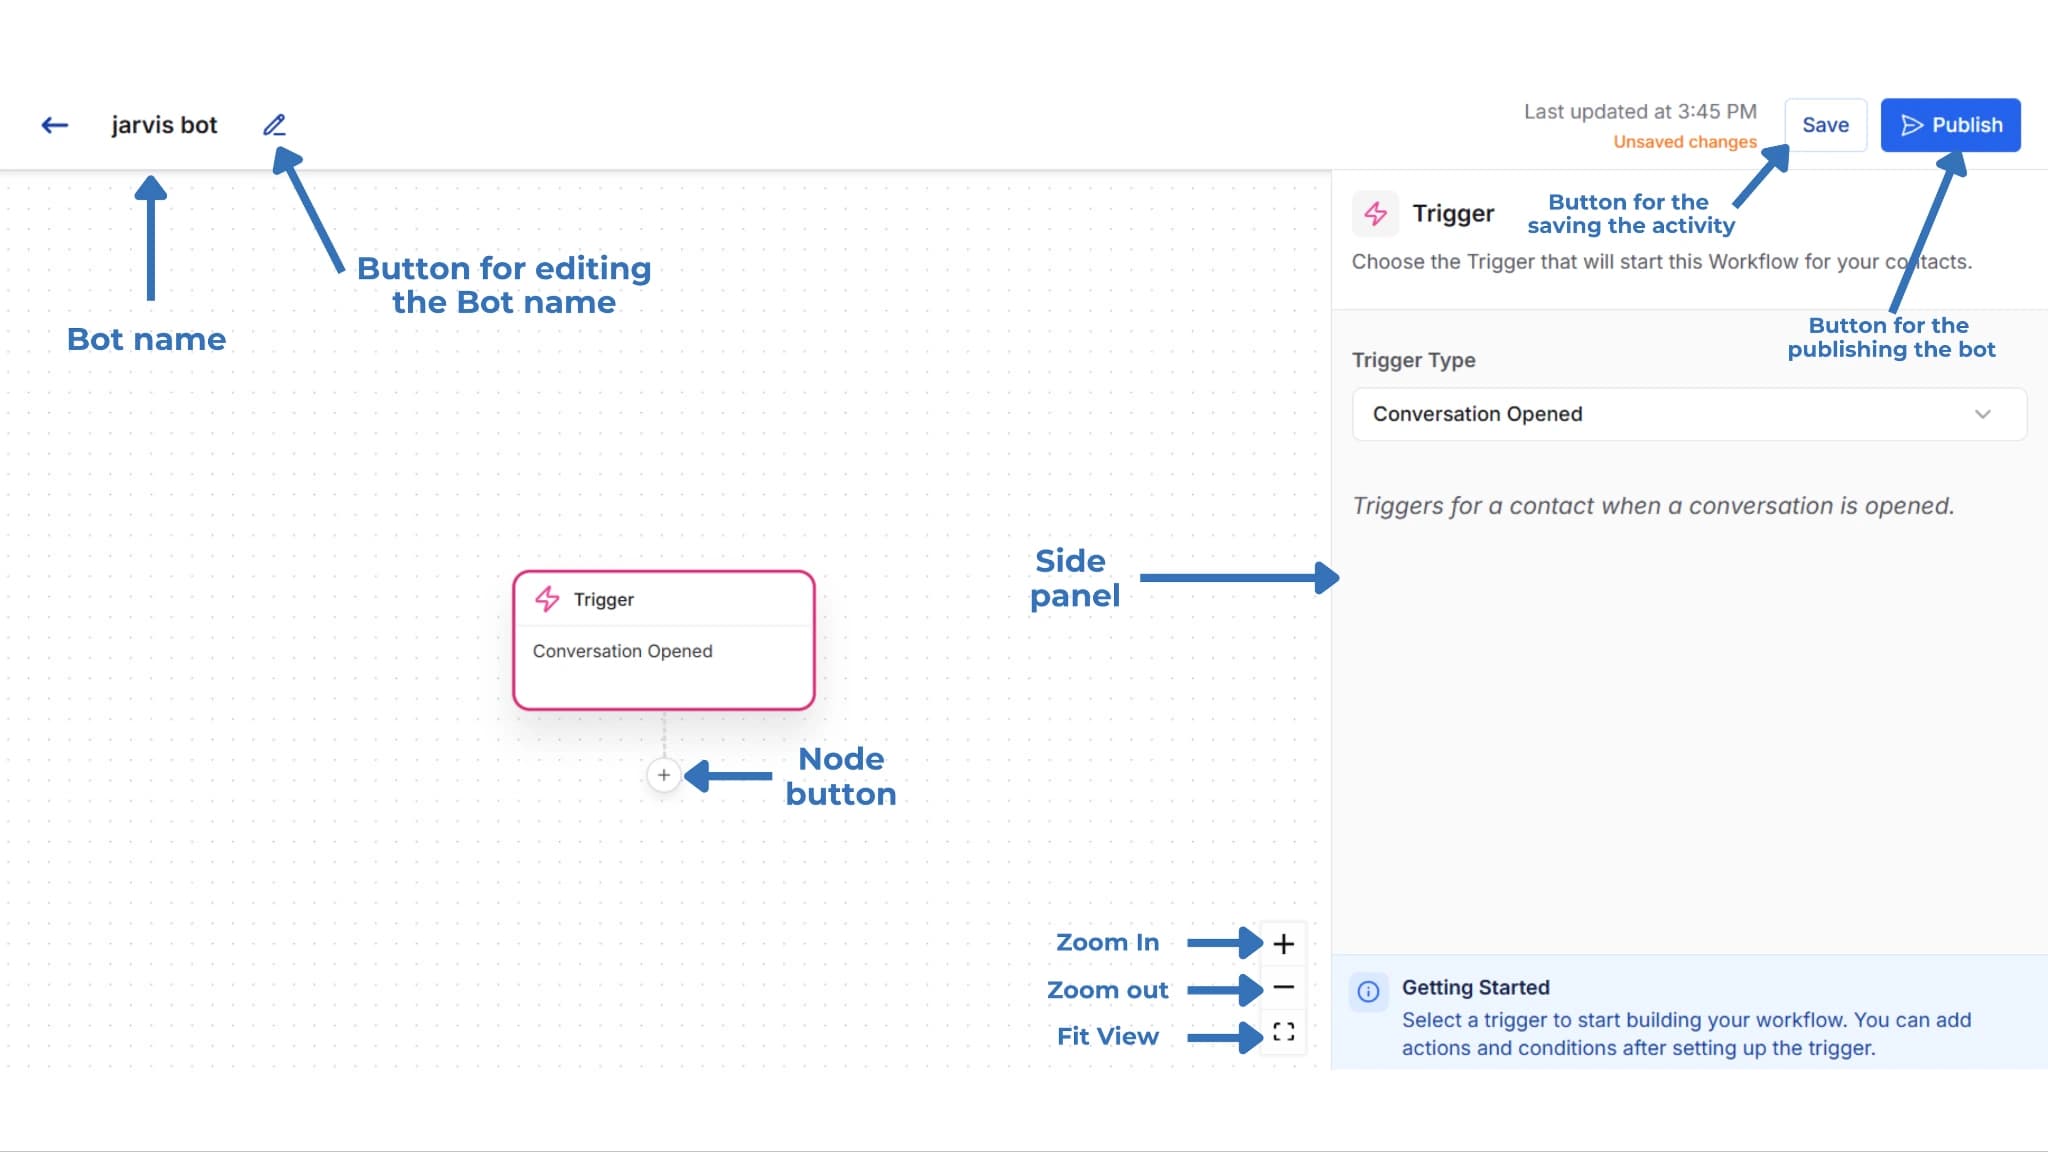
Task: Click the Unsaved changes label
Action: click(x=1684, y=141)
